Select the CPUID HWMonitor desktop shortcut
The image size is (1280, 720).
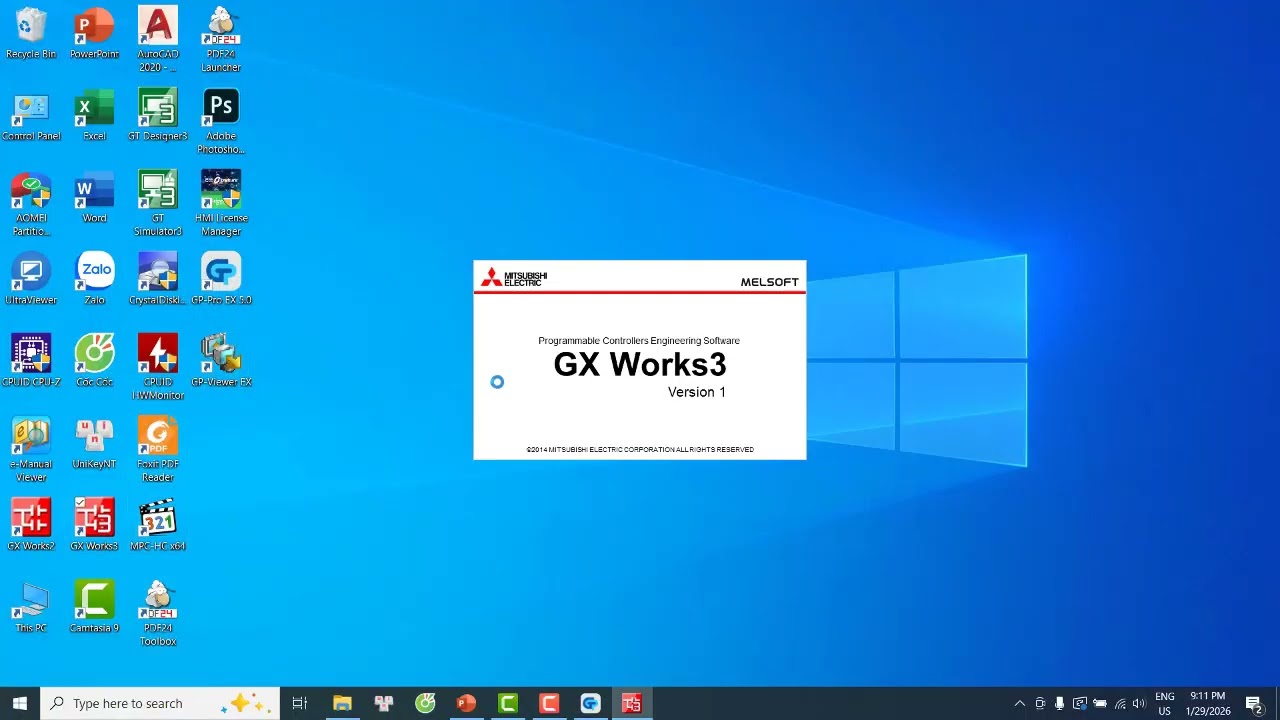(158, 368)
